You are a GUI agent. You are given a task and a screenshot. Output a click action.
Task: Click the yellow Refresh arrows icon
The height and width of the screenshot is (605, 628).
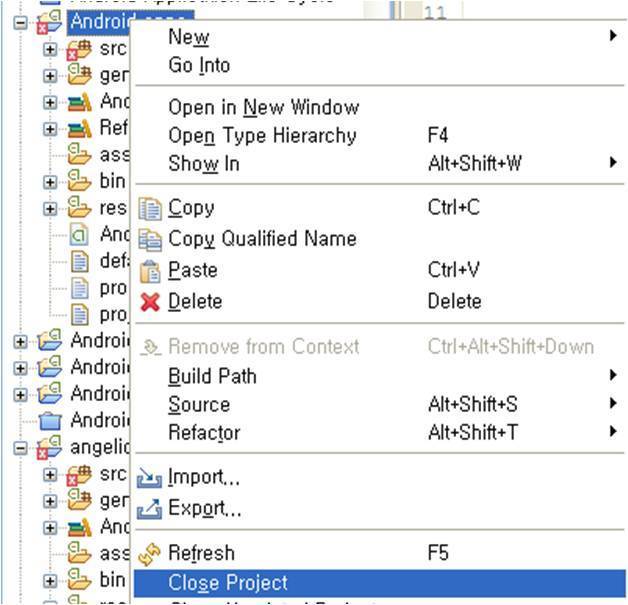coord(149,554)
